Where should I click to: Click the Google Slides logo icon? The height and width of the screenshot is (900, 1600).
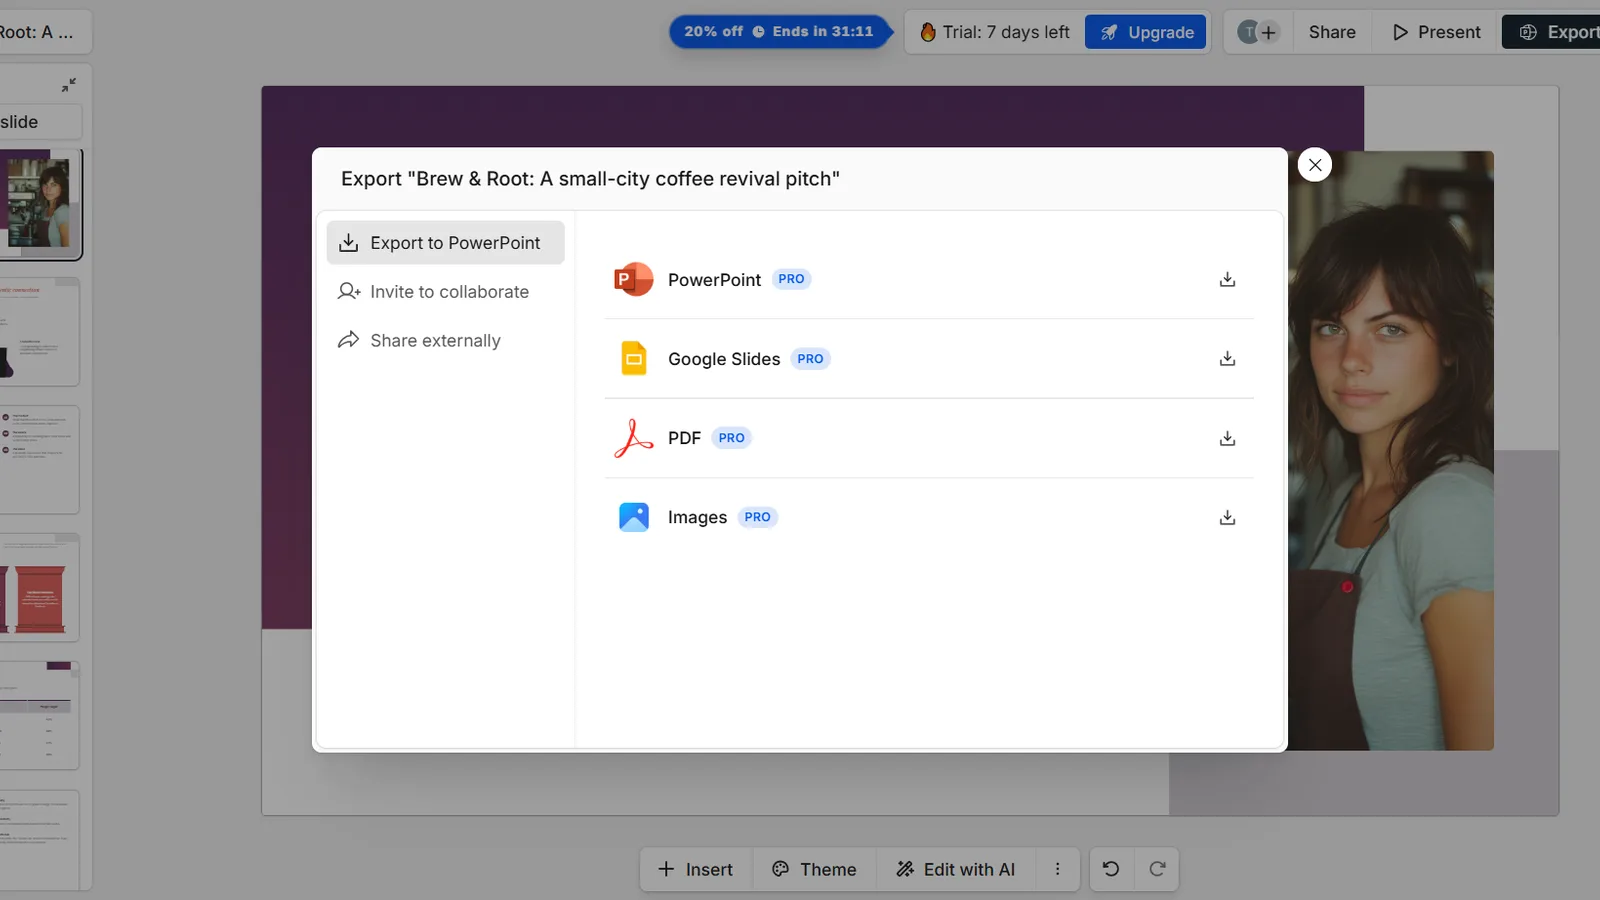(x=633, y=358)
